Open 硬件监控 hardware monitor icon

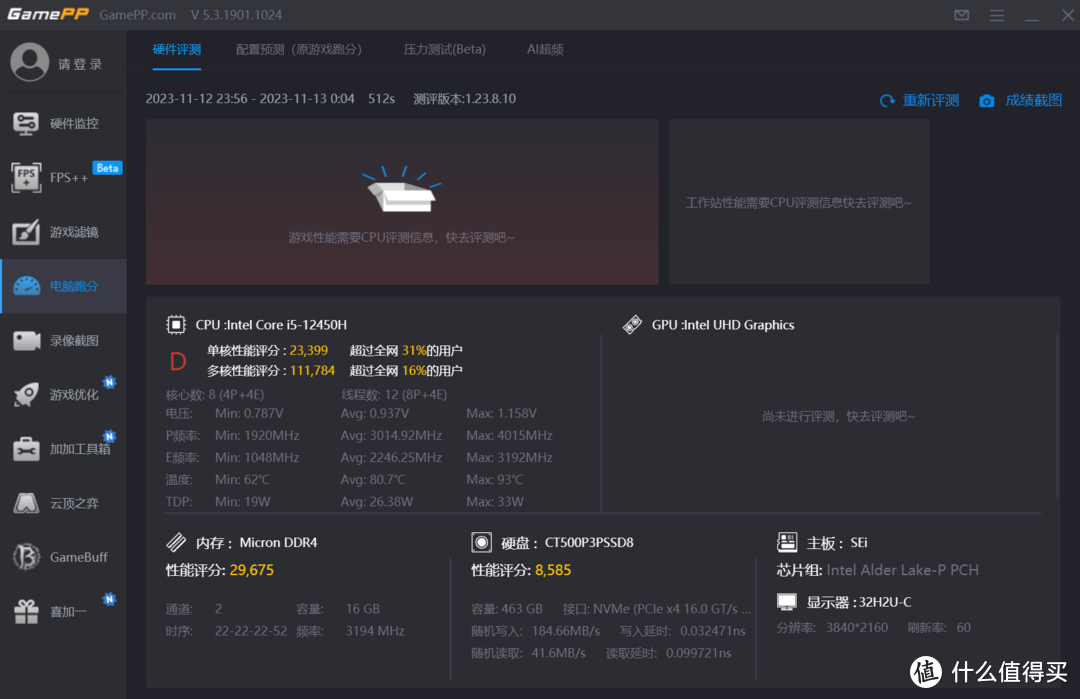click(x=26, y=123)
